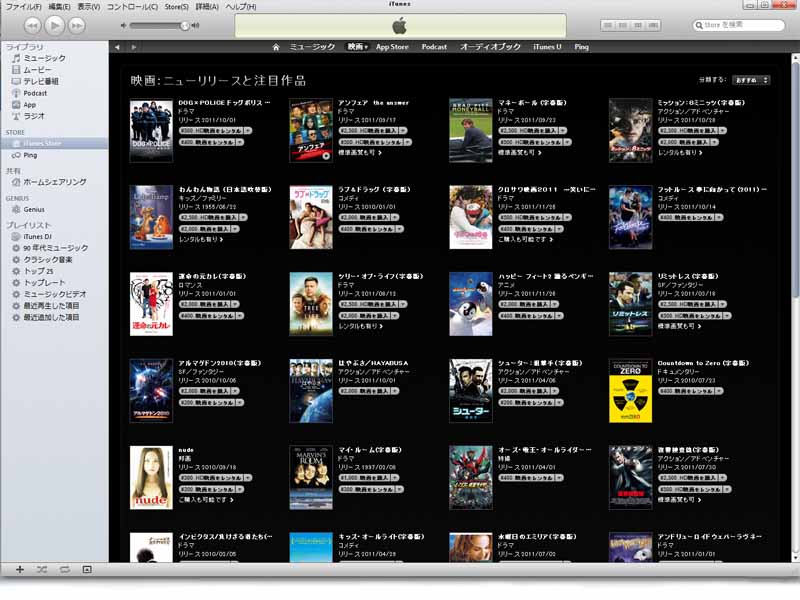Click the next track forward button

(x=77, y=26)
